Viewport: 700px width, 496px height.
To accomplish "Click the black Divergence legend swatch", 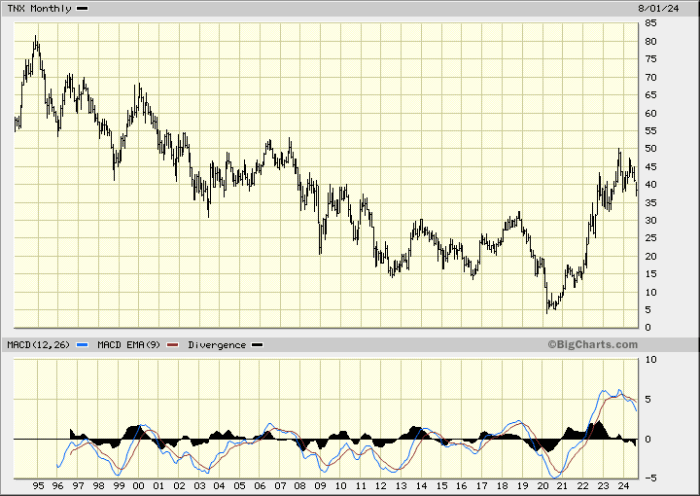I will pyautogui.click(x=257, y=345).
